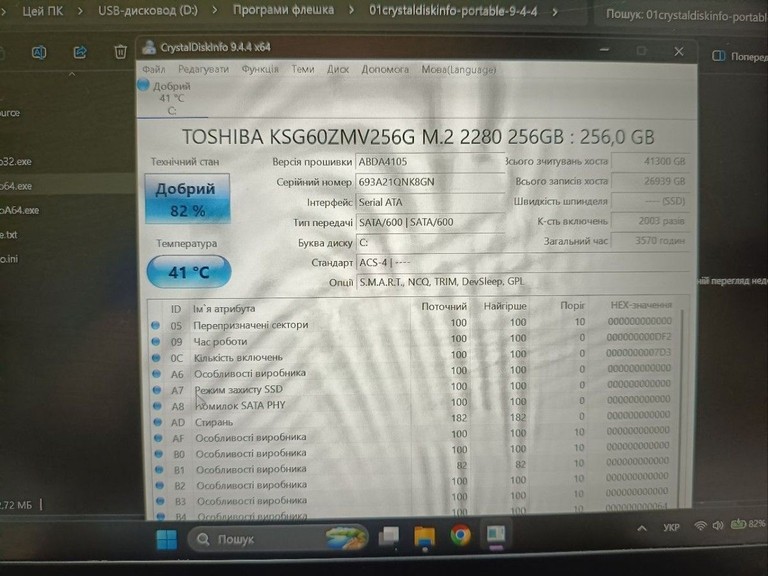
Task: Click status dot of Кількість включень row
Action: [156, 358]
